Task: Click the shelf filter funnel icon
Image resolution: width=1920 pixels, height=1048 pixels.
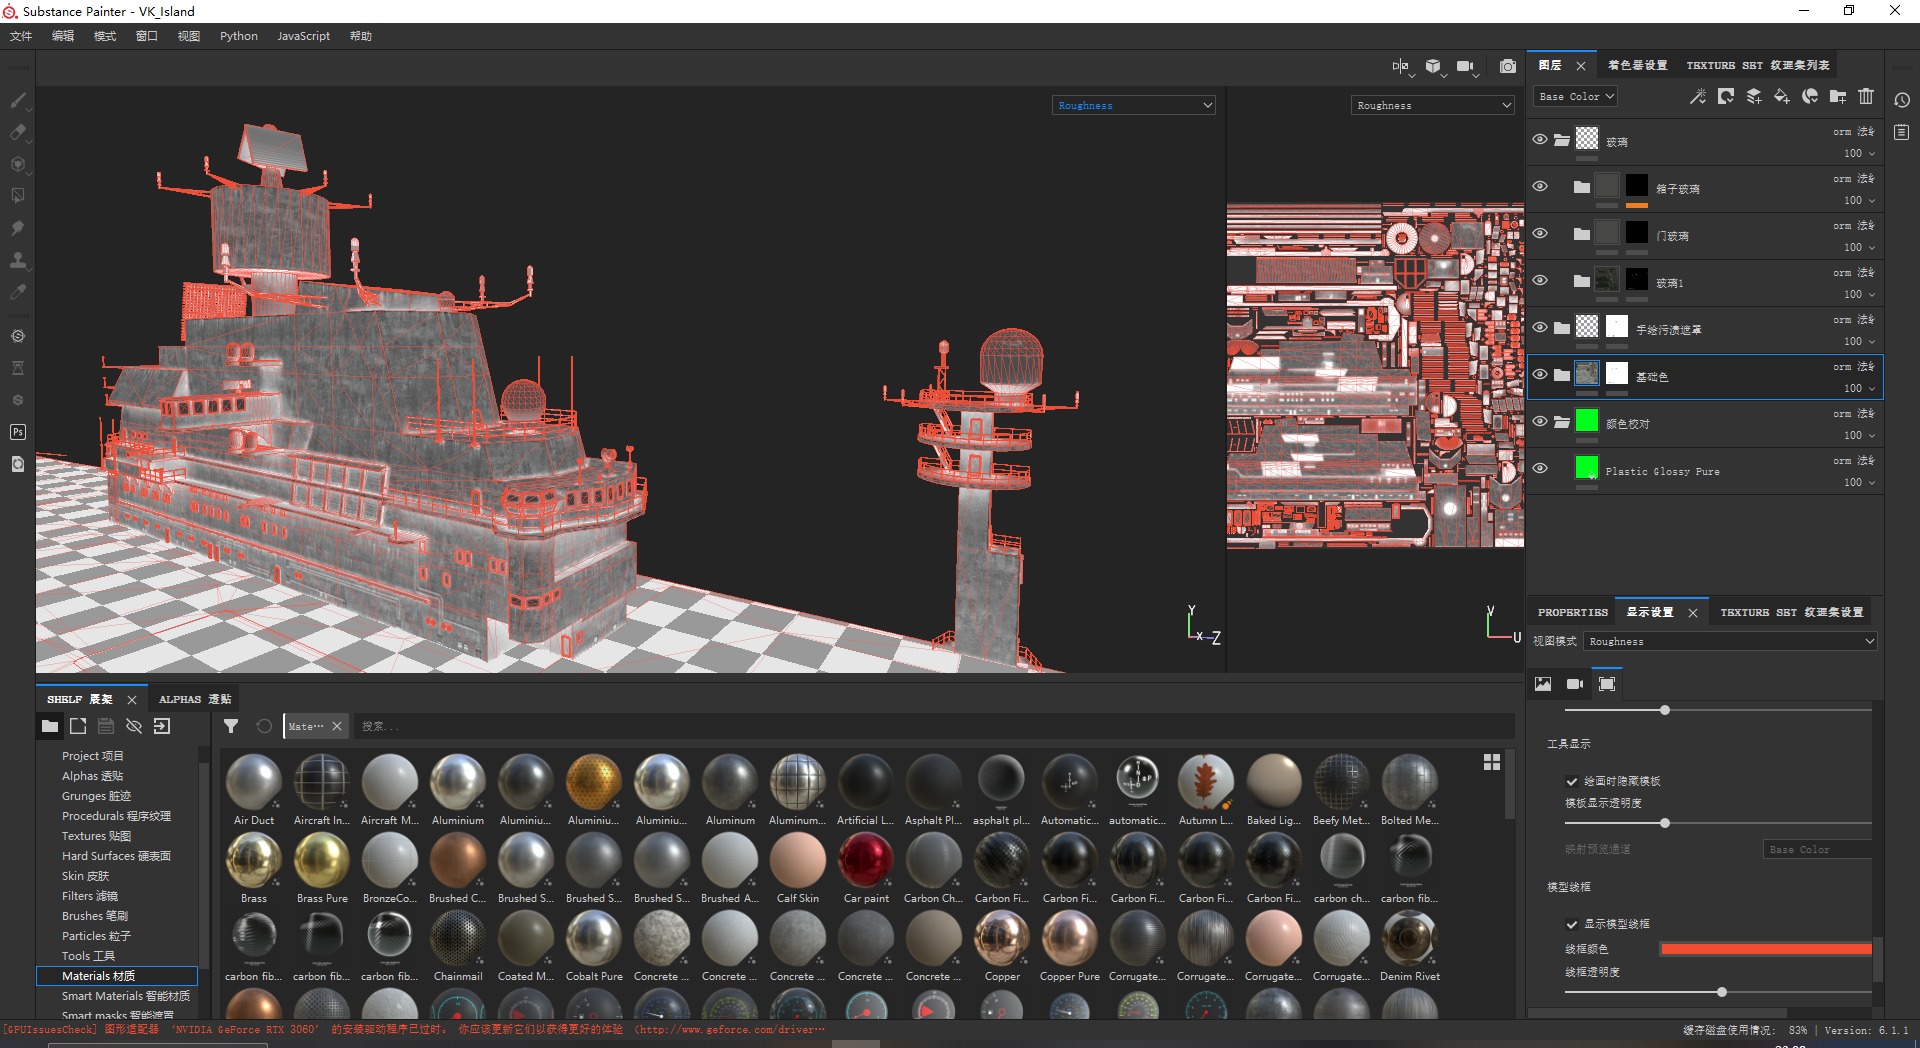Action: click(231, 726)
